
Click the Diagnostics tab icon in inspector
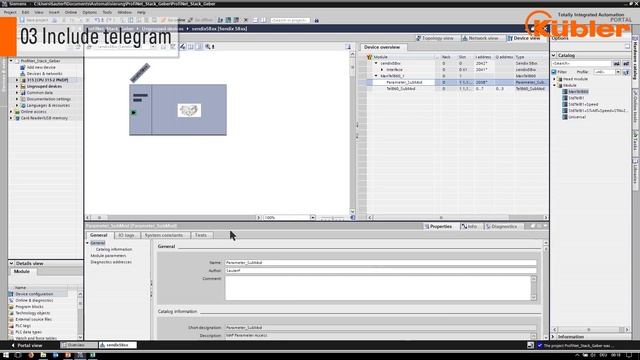(488, 226)
